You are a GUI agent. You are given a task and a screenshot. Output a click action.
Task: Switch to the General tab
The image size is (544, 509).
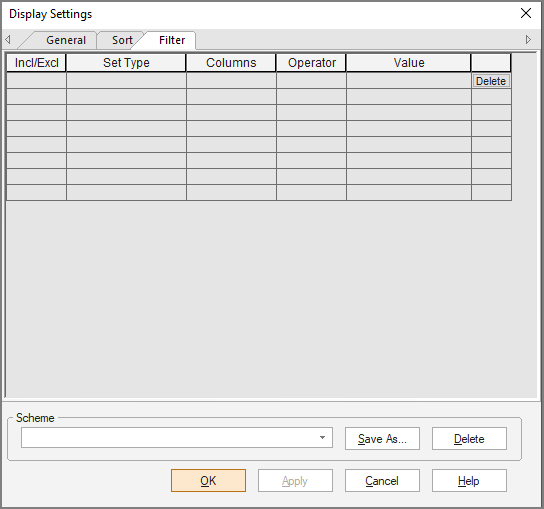pos(66,40)
